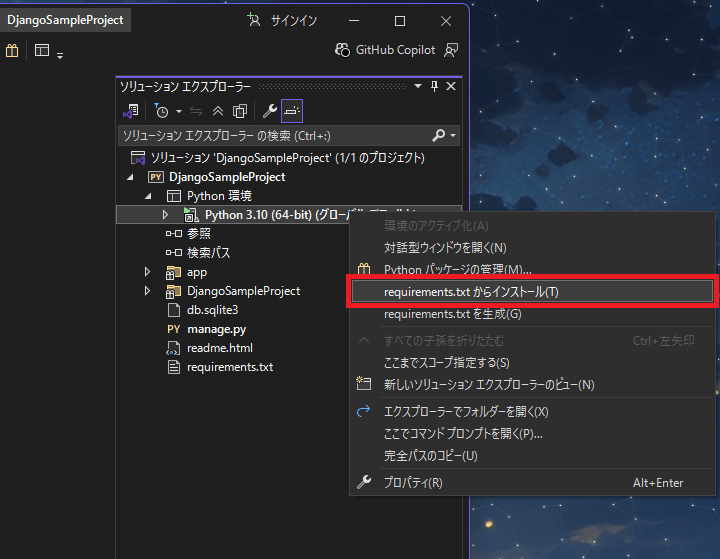Screen dimensions: 720x559
Task: Click the Solution/Folder view switch icon
Action: pyautogui.click(x=131, y=111)
